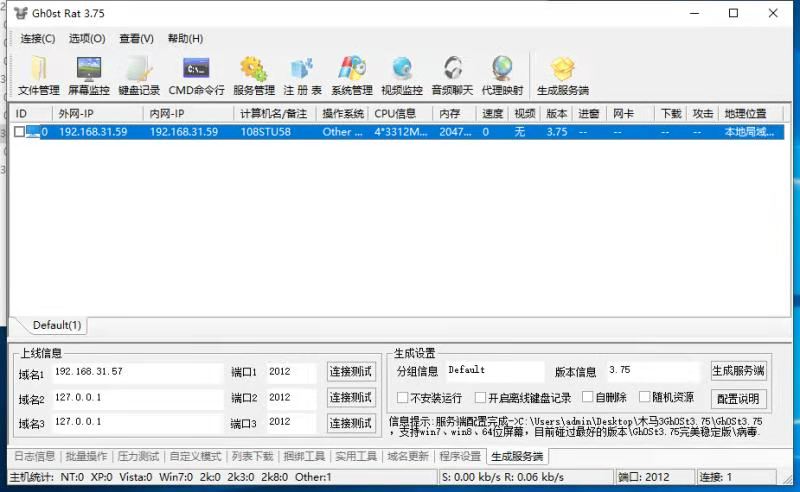Switch to the 捆绑工具 bottom tab
The width and height of the screenshot is (800, 492).
[304, 456]
